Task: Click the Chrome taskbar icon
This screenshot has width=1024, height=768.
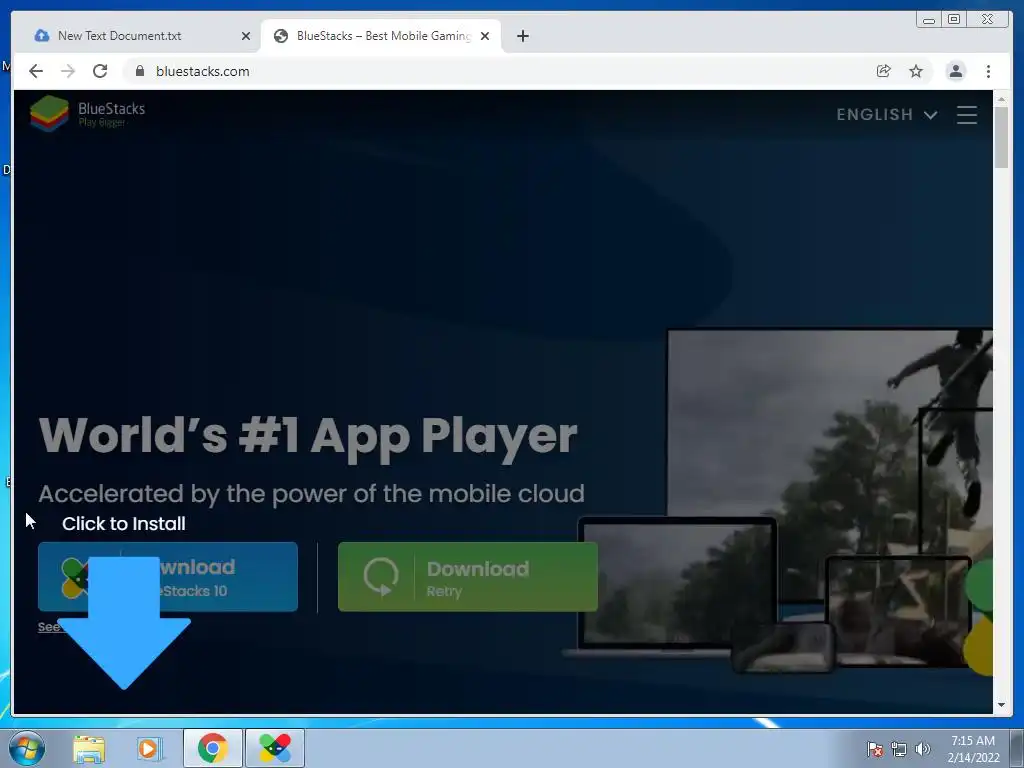Action: pos(212,748)
